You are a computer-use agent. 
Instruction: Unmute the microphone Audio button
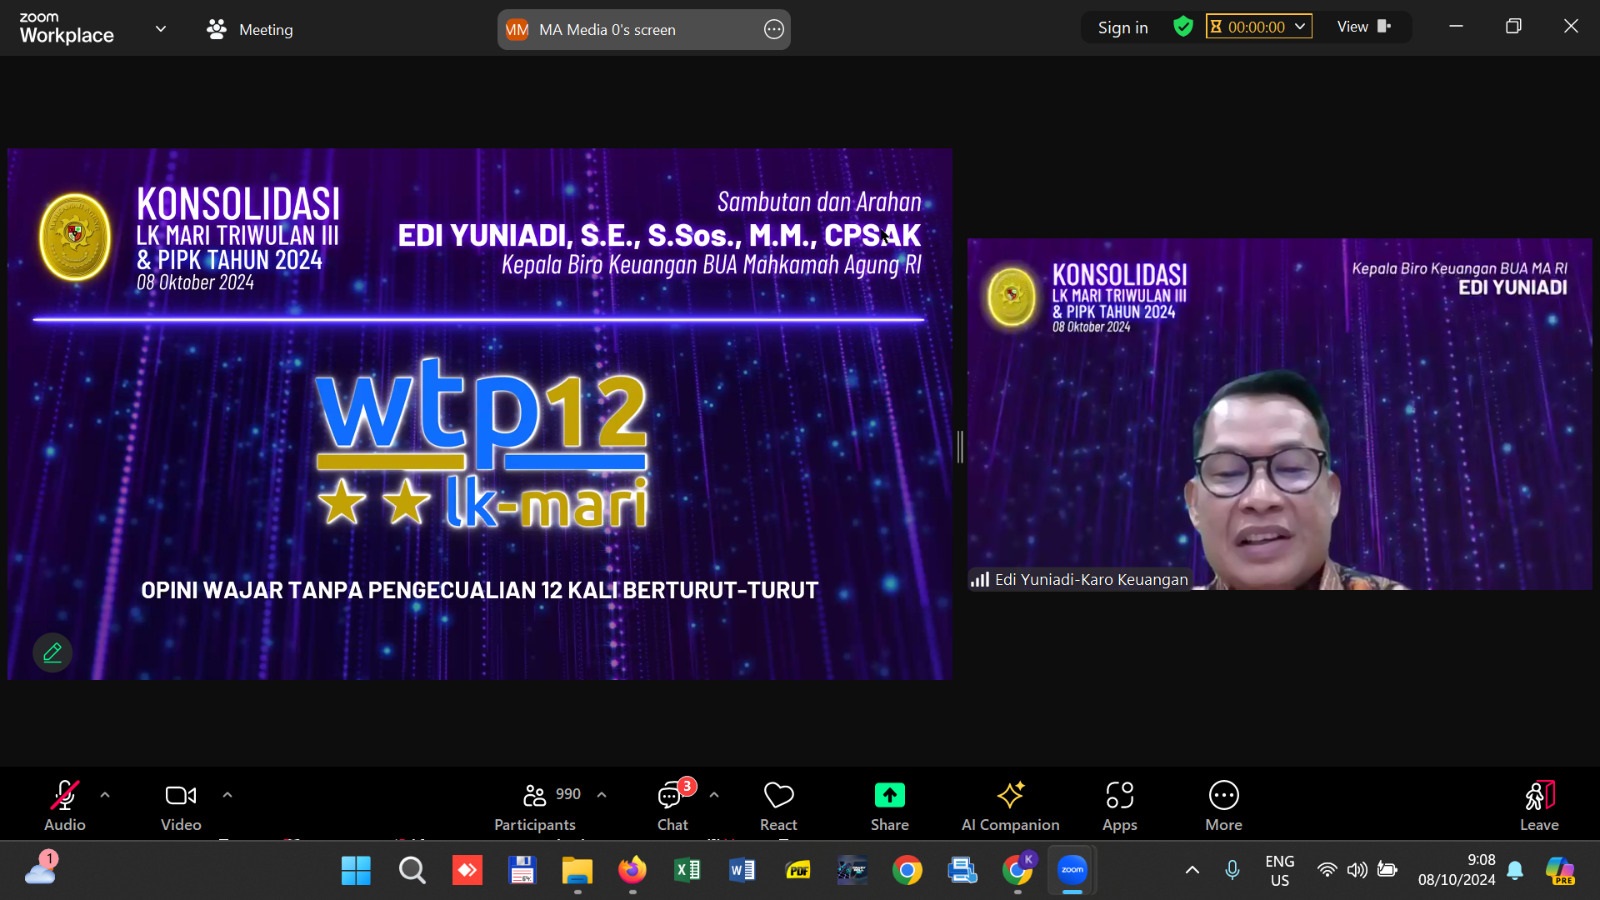(65, 805)
